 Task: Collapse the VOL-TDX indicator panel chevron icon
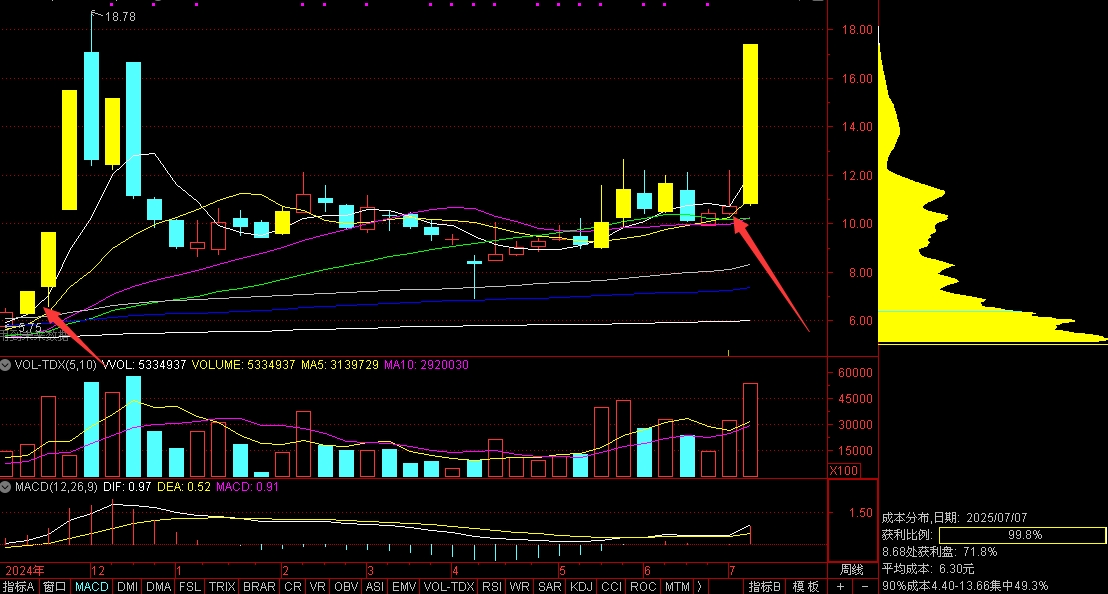(6, 365)
